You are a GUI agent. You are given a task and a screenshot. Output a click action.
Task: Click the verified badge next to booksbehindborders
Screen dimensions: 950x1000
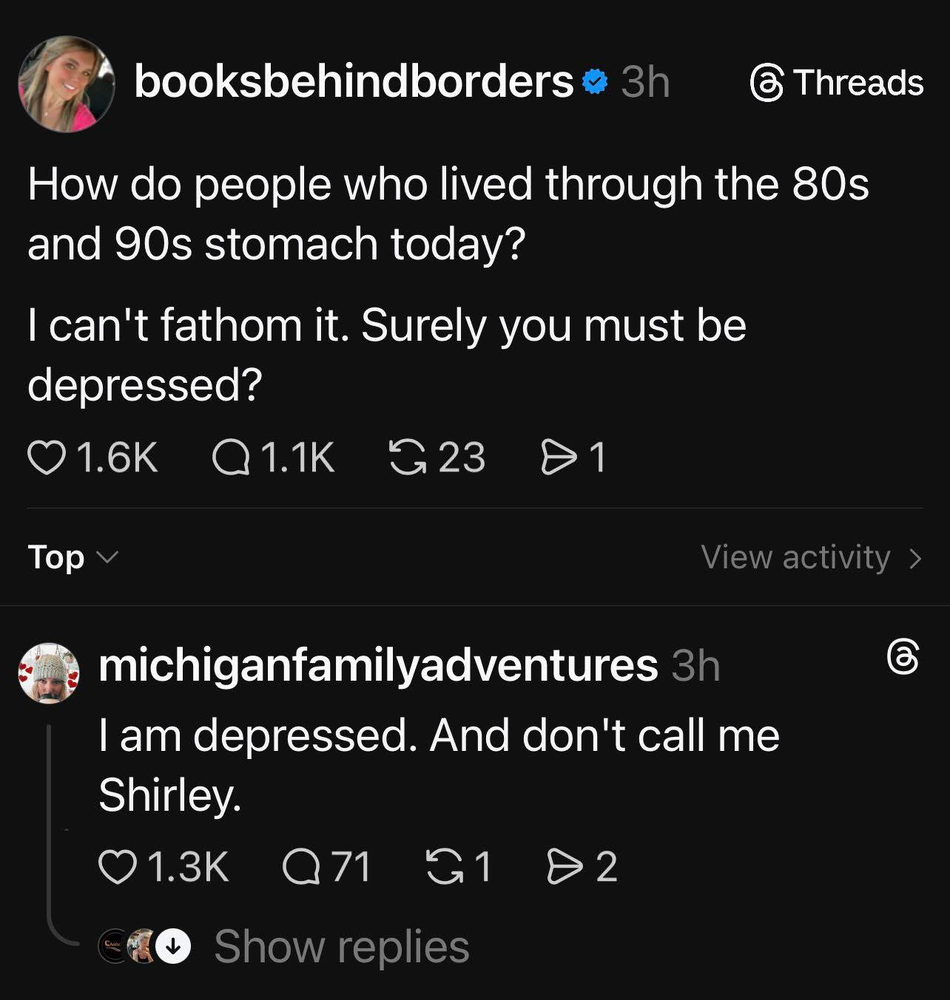coord(594,83)
